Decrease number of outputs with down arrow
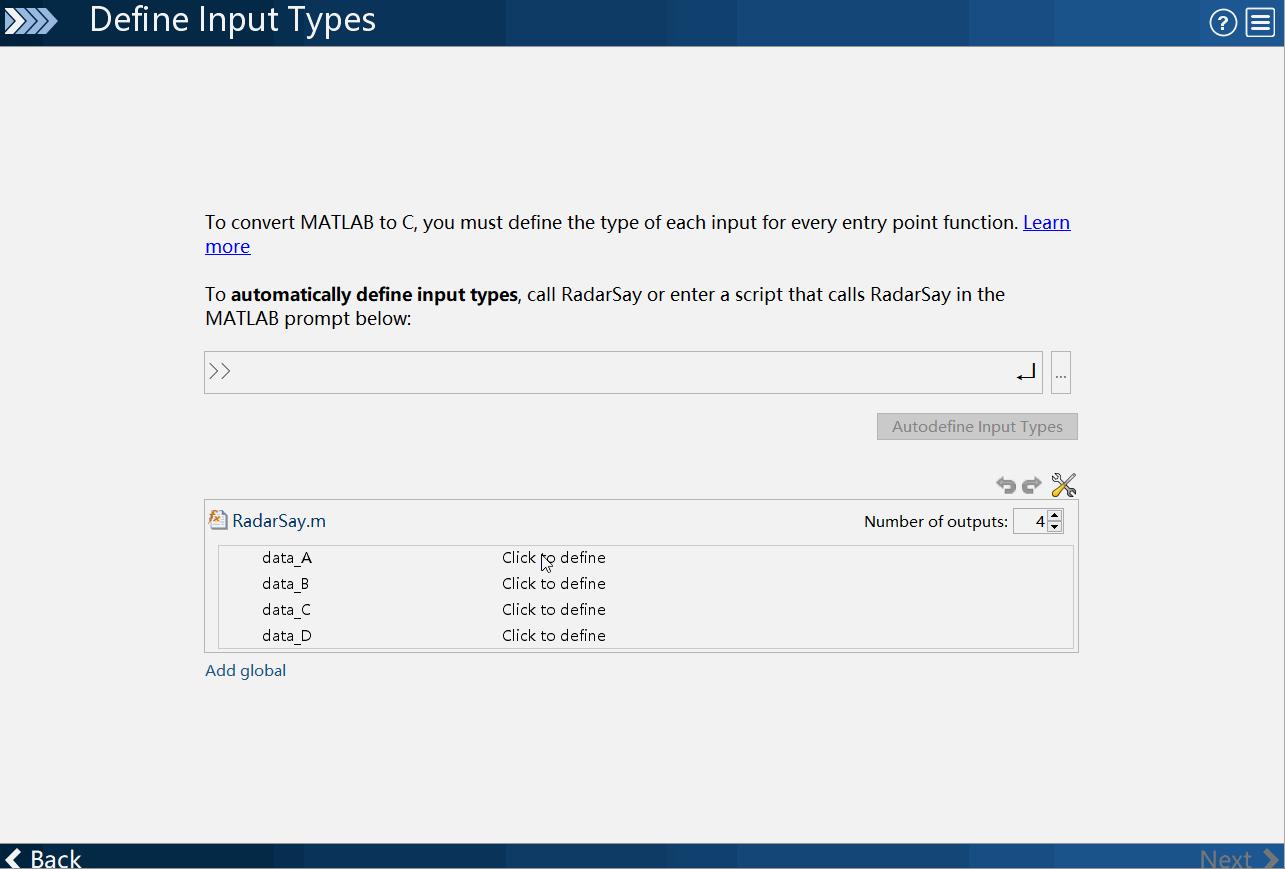 pyautogui.click(x=1054, y=527)
